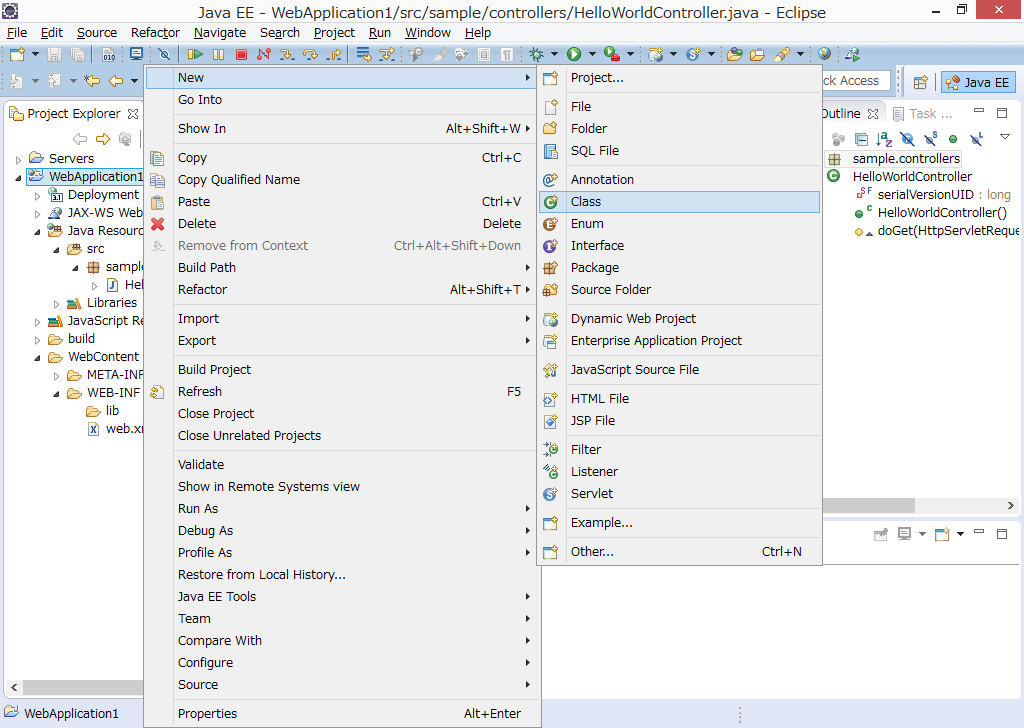The height and width of the screenshot is (728, 1024).
Task: Click the back arrow in Project Explorer
Action: 80,138
